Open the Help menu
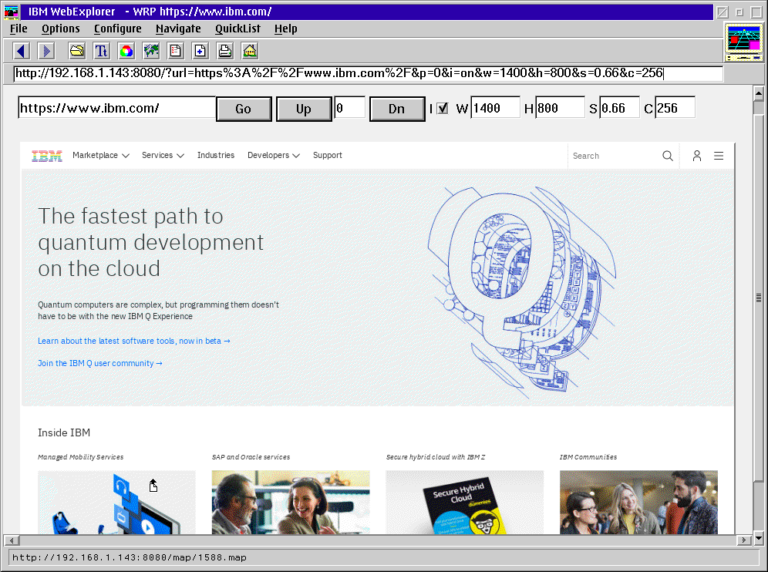The height and width of the screenshot is (572, 768). [286, 29]
